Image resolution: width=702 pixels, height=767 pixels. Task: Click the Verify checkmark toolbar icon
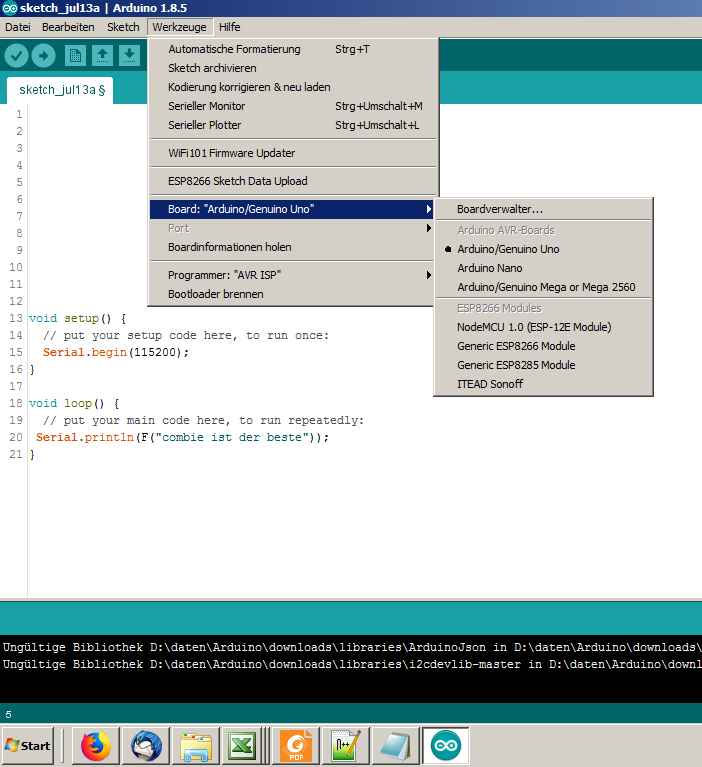16,55
